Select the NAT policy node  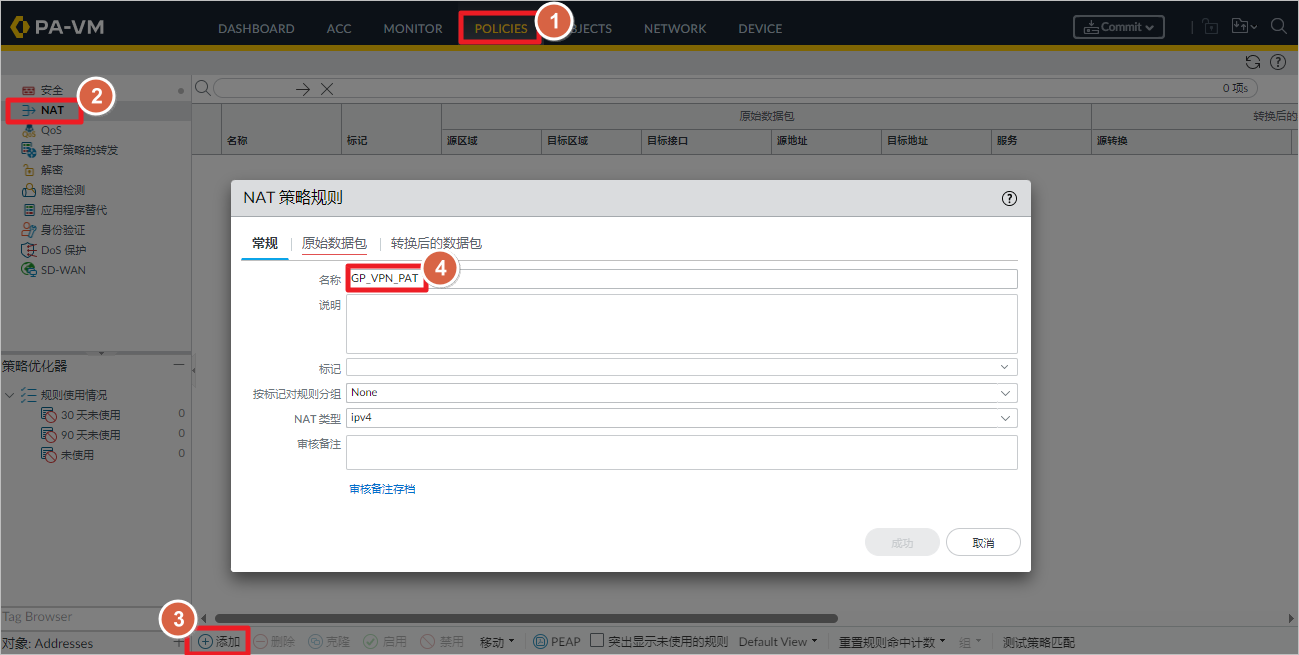[52, 110]
